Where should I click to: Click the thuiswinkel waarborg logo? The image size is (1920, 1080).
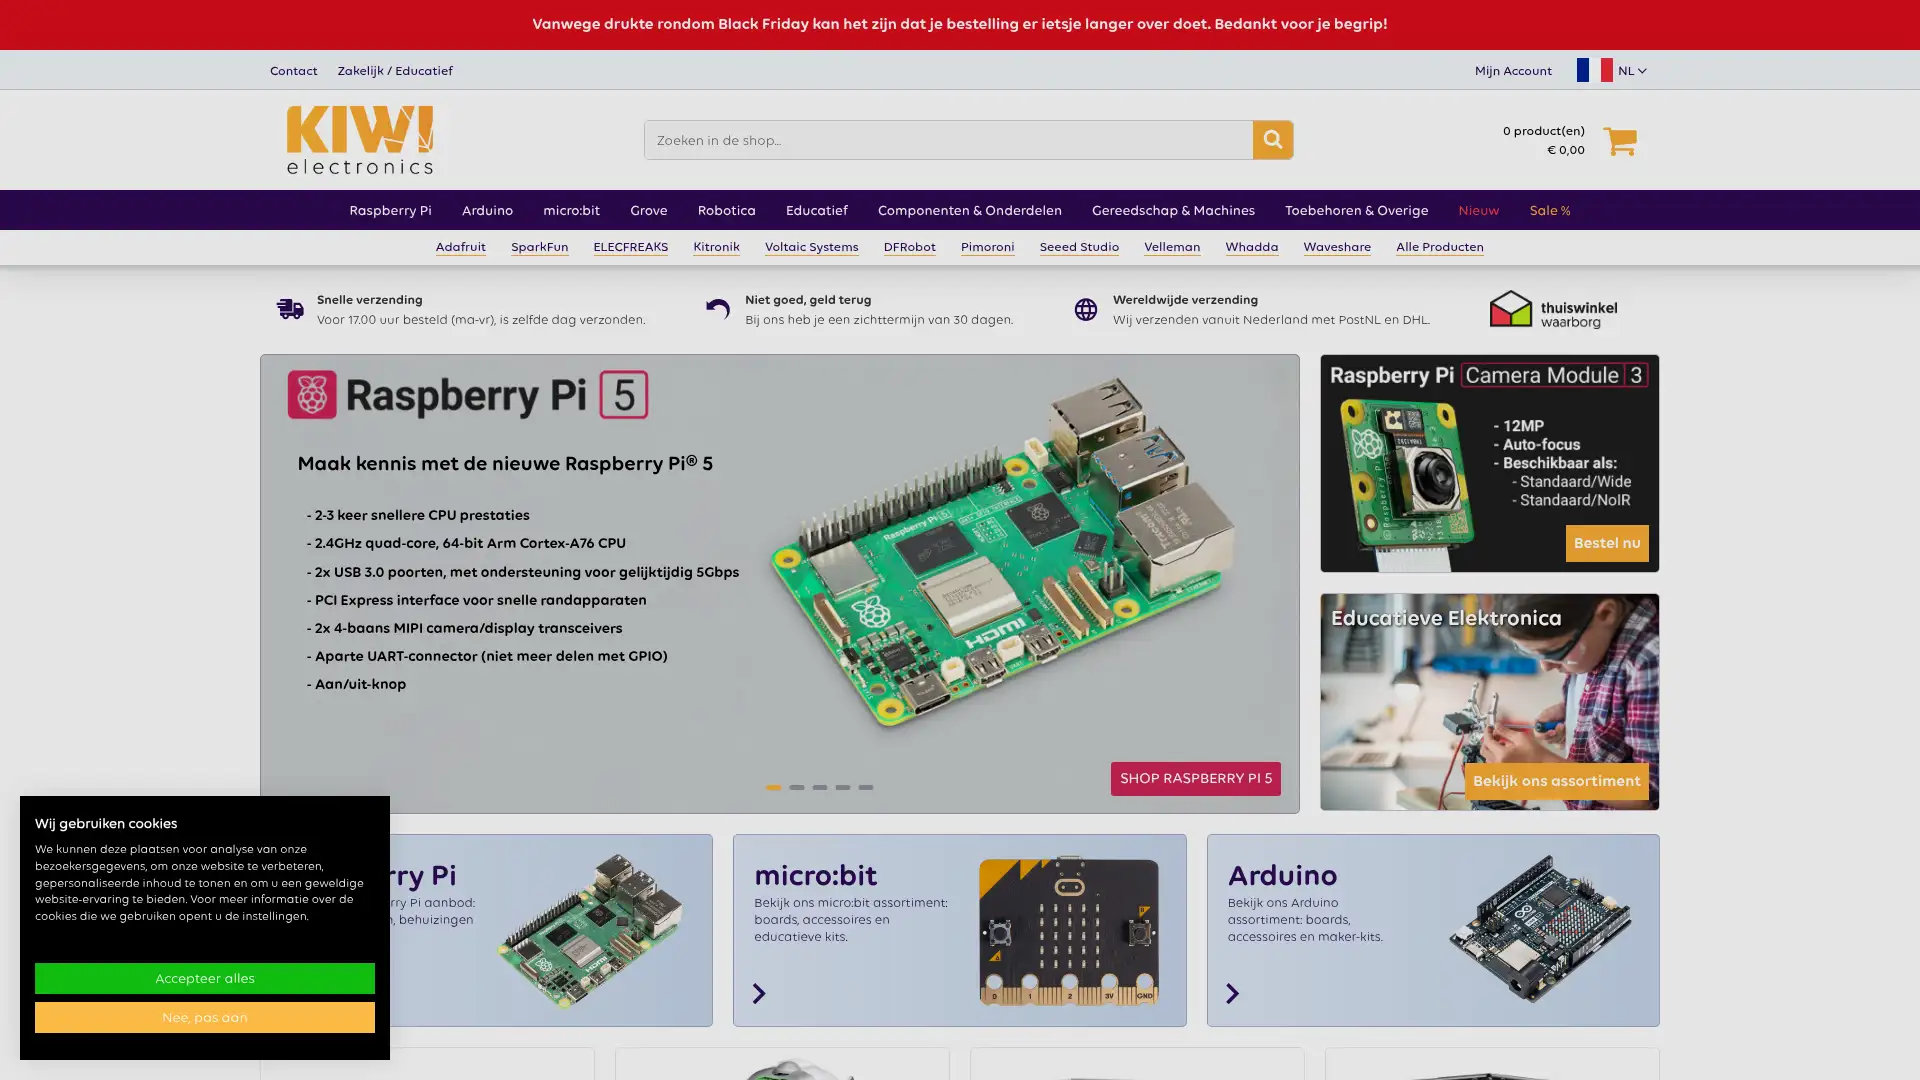click(1553, 310)
